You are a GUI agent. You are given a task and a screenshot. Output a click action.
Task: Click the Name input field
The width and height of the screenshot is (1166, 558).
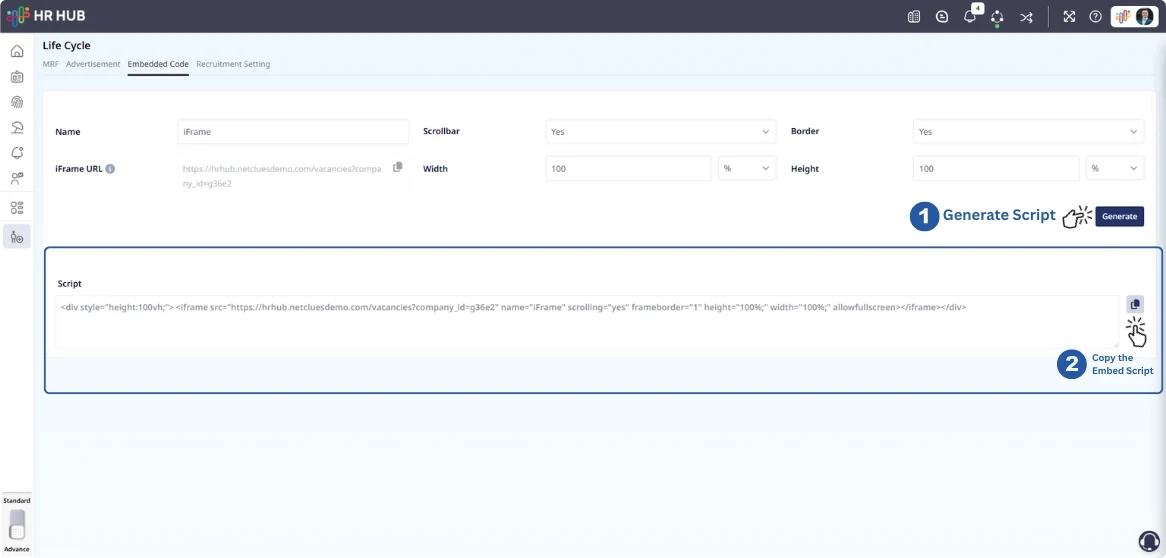tap(293, 131)
